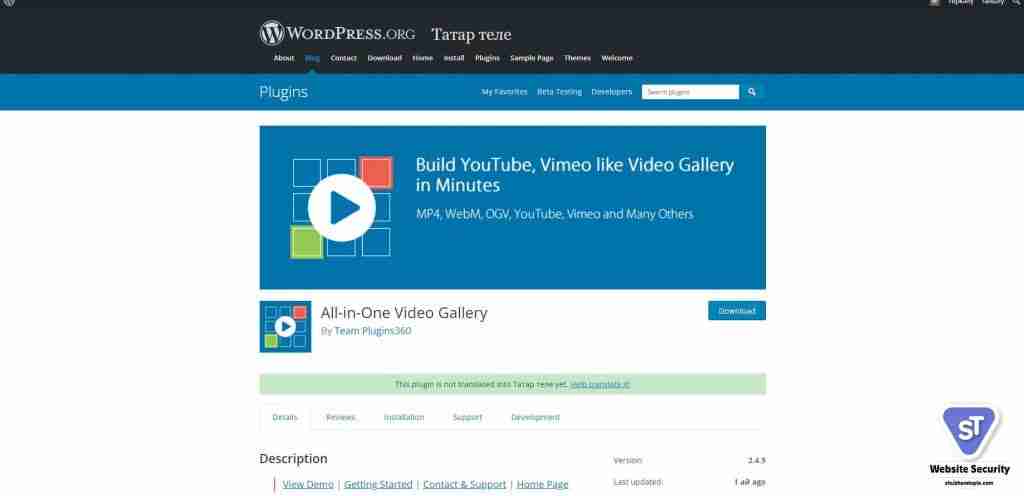The width and height of the screenshot is (1024, 496).
Task: Click the Version label in the sidebar
Action: point(628,460)
